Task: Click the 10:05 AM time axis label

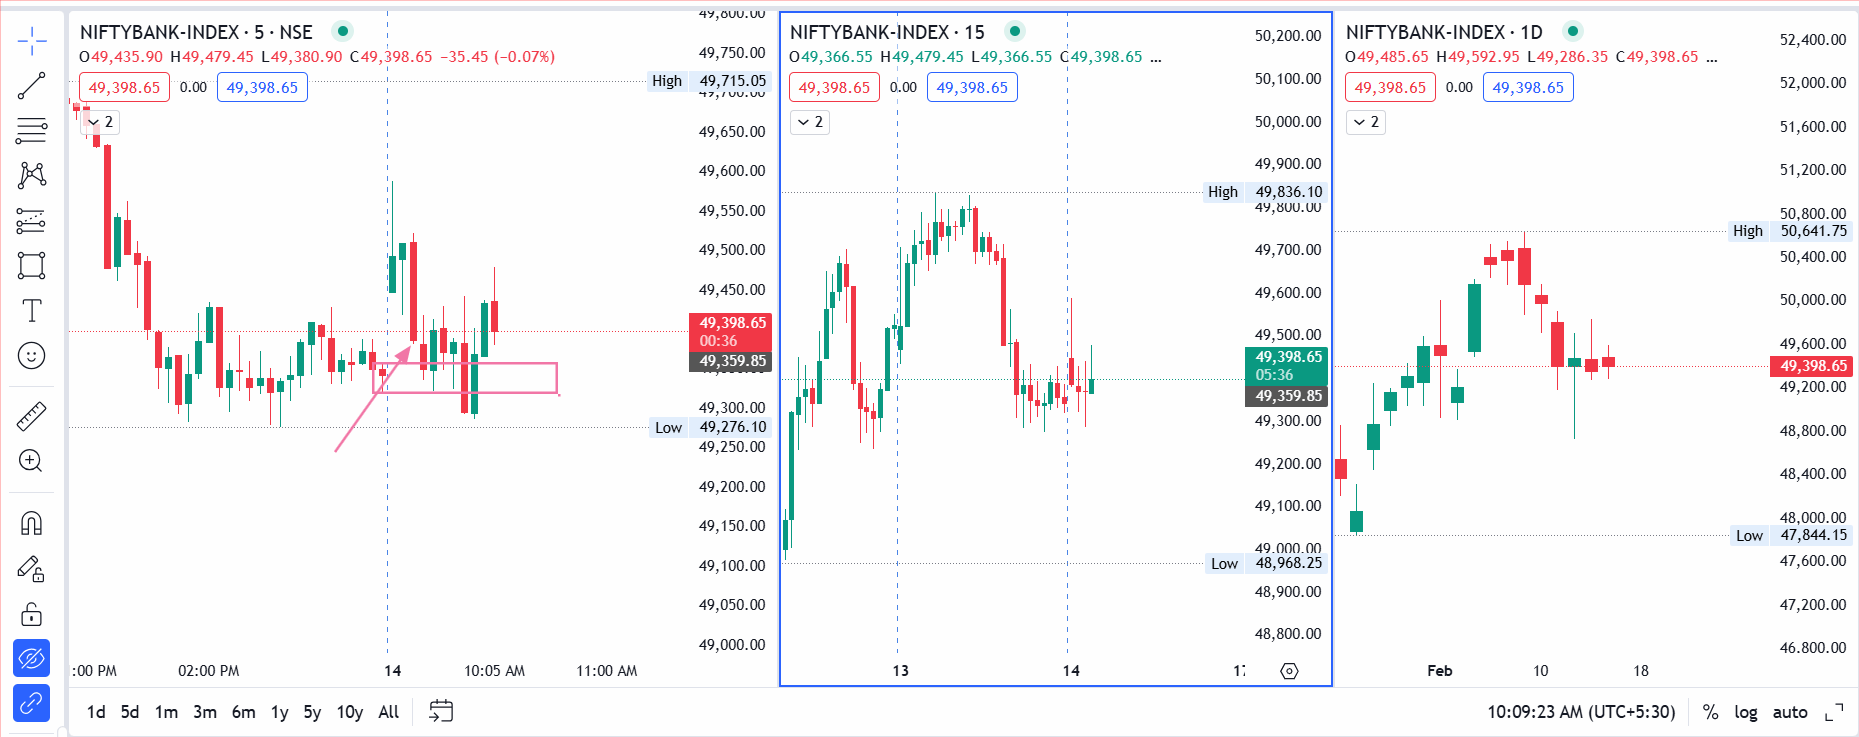Action: [494, 671]
